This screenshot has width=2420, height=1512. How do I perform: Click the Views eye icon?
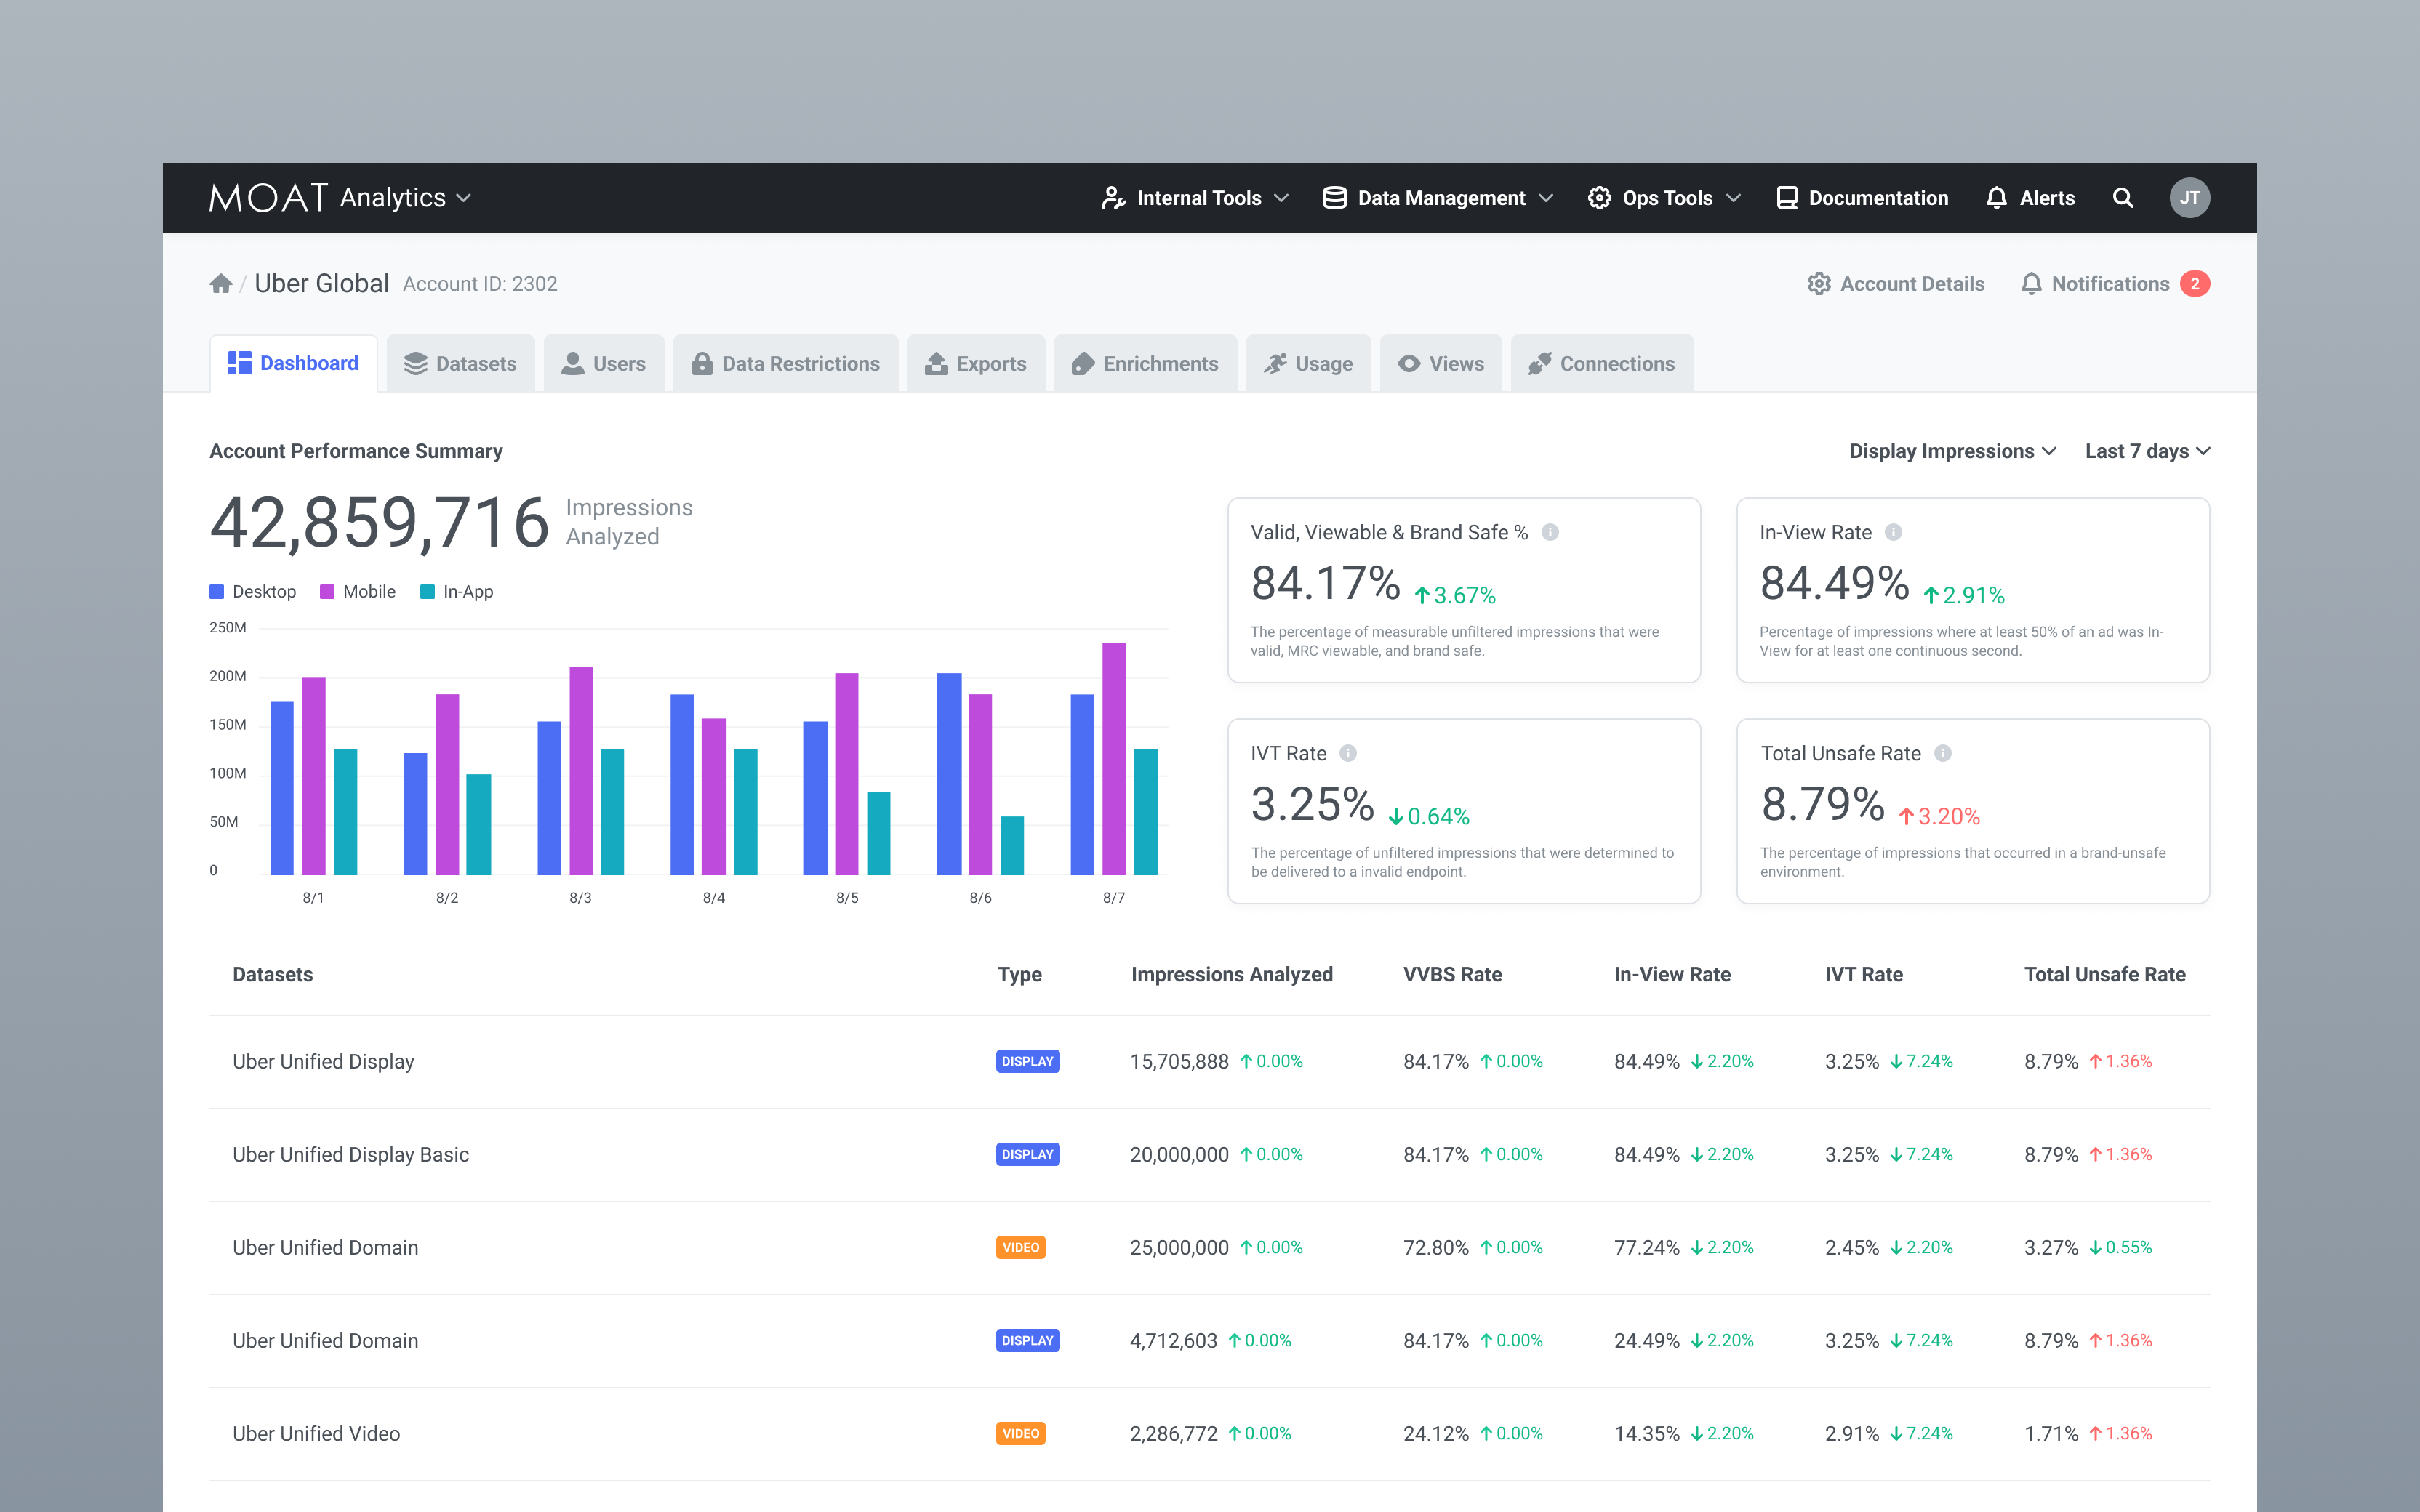pyautogui.click(x=1409, y=364)
